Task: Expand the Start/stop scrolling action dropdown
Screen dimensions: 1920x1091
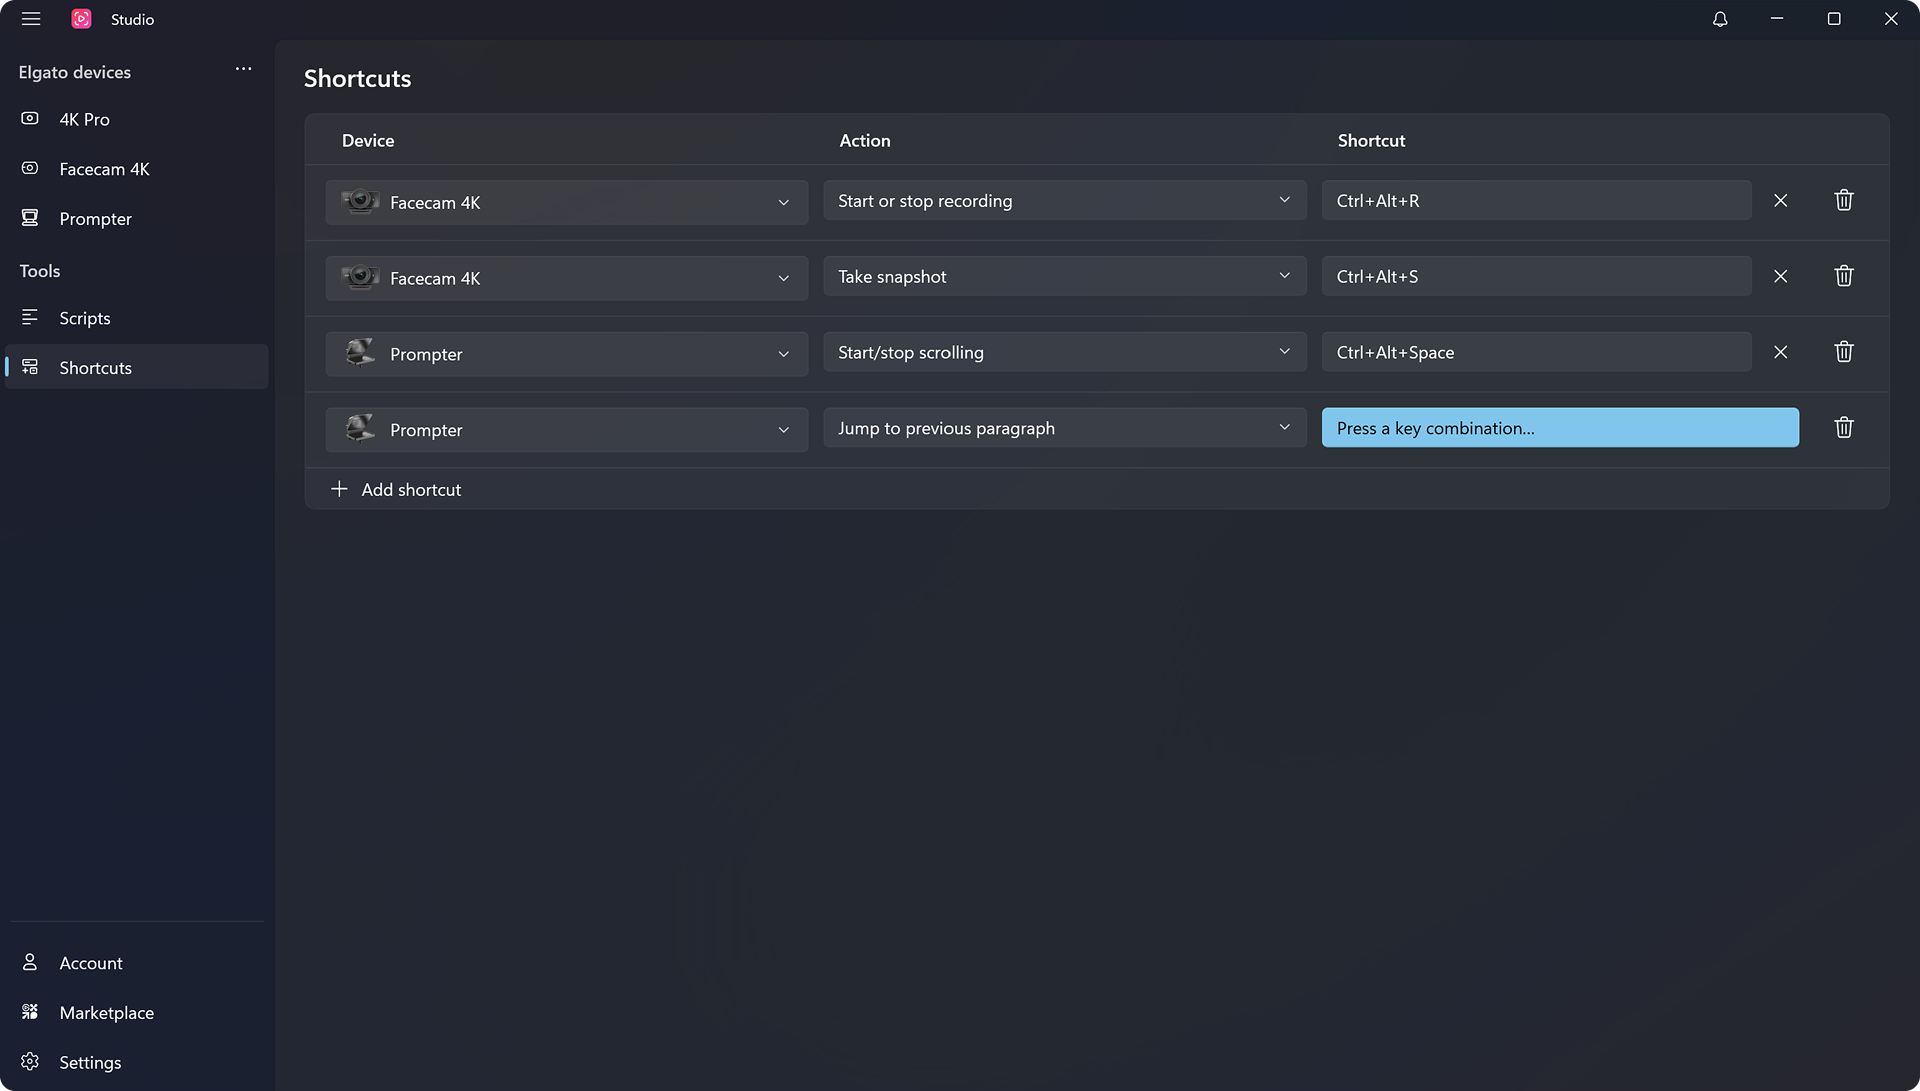Action: (1065, 353)
